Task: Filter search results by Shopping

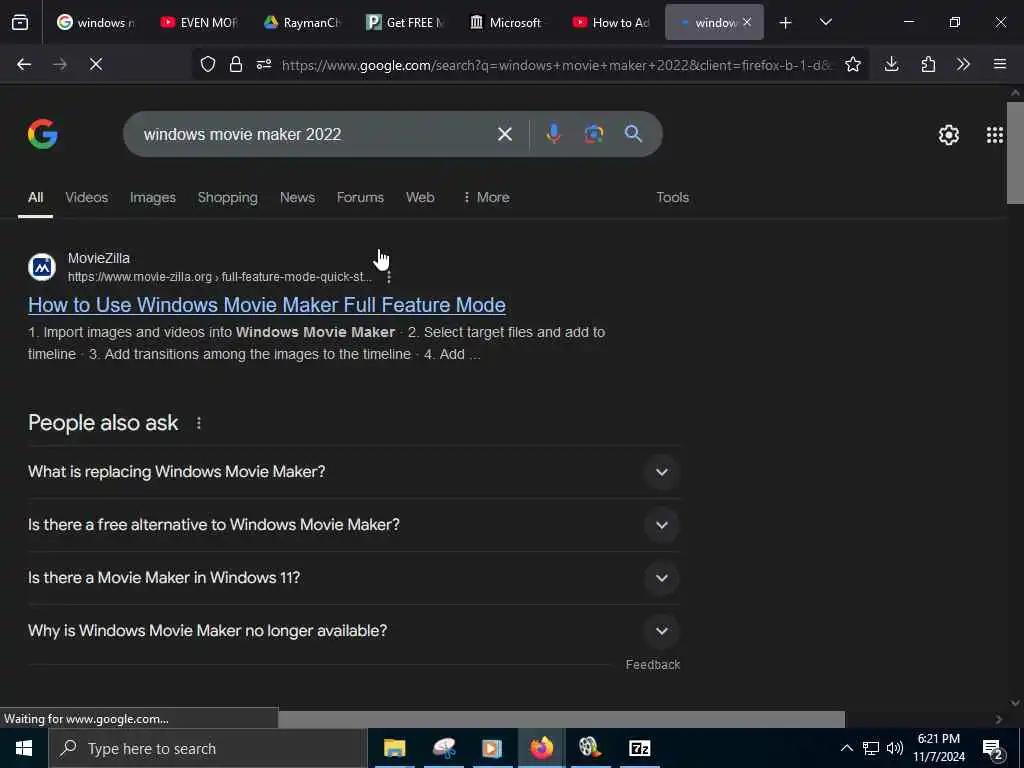Action: coord(227,197)
